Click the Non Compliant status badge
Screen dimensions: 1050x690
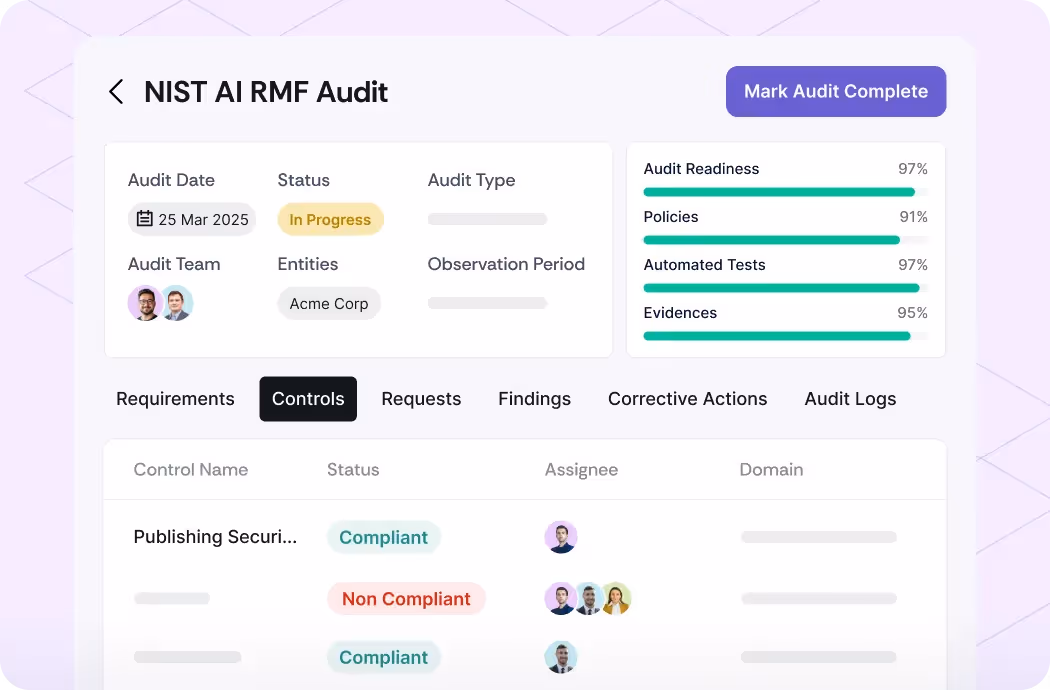(406, 599)
